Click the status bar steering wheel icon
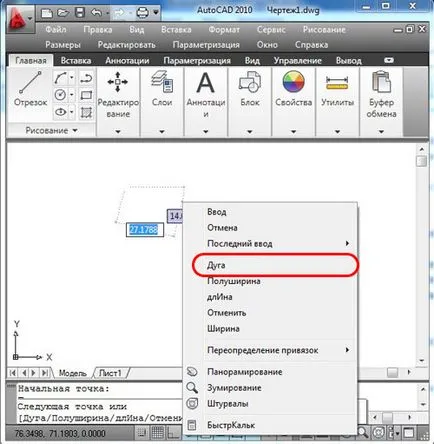Viewport: 434px width, 444px height. click(x=378, y=433)
